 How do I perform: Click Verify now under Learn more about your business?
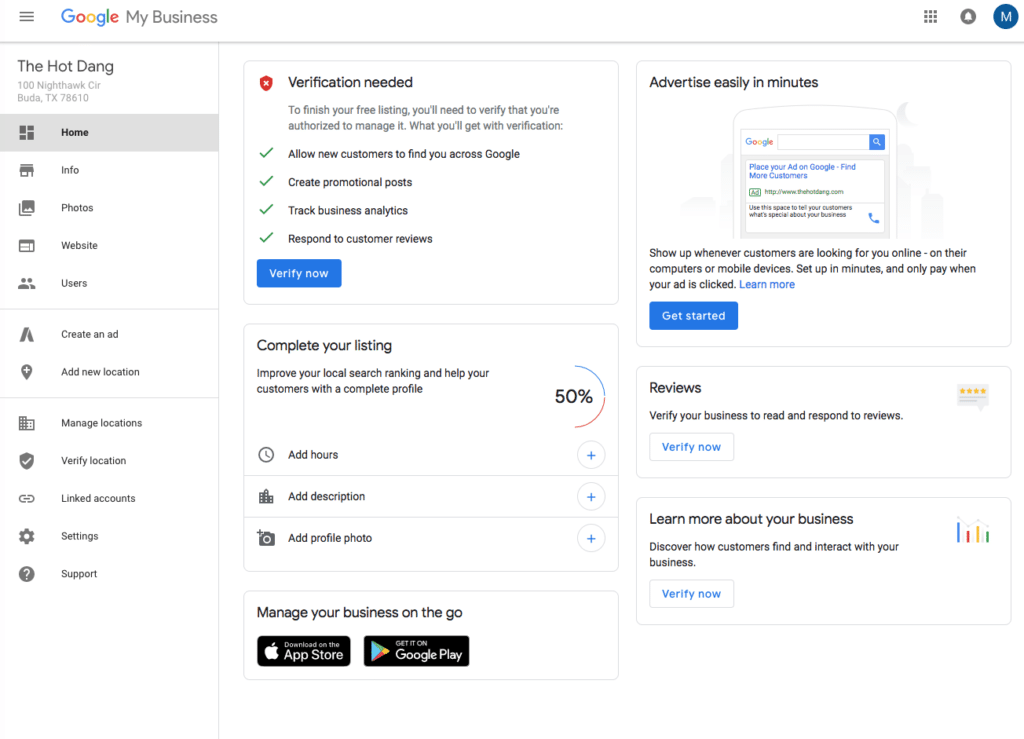click(691, 594)
